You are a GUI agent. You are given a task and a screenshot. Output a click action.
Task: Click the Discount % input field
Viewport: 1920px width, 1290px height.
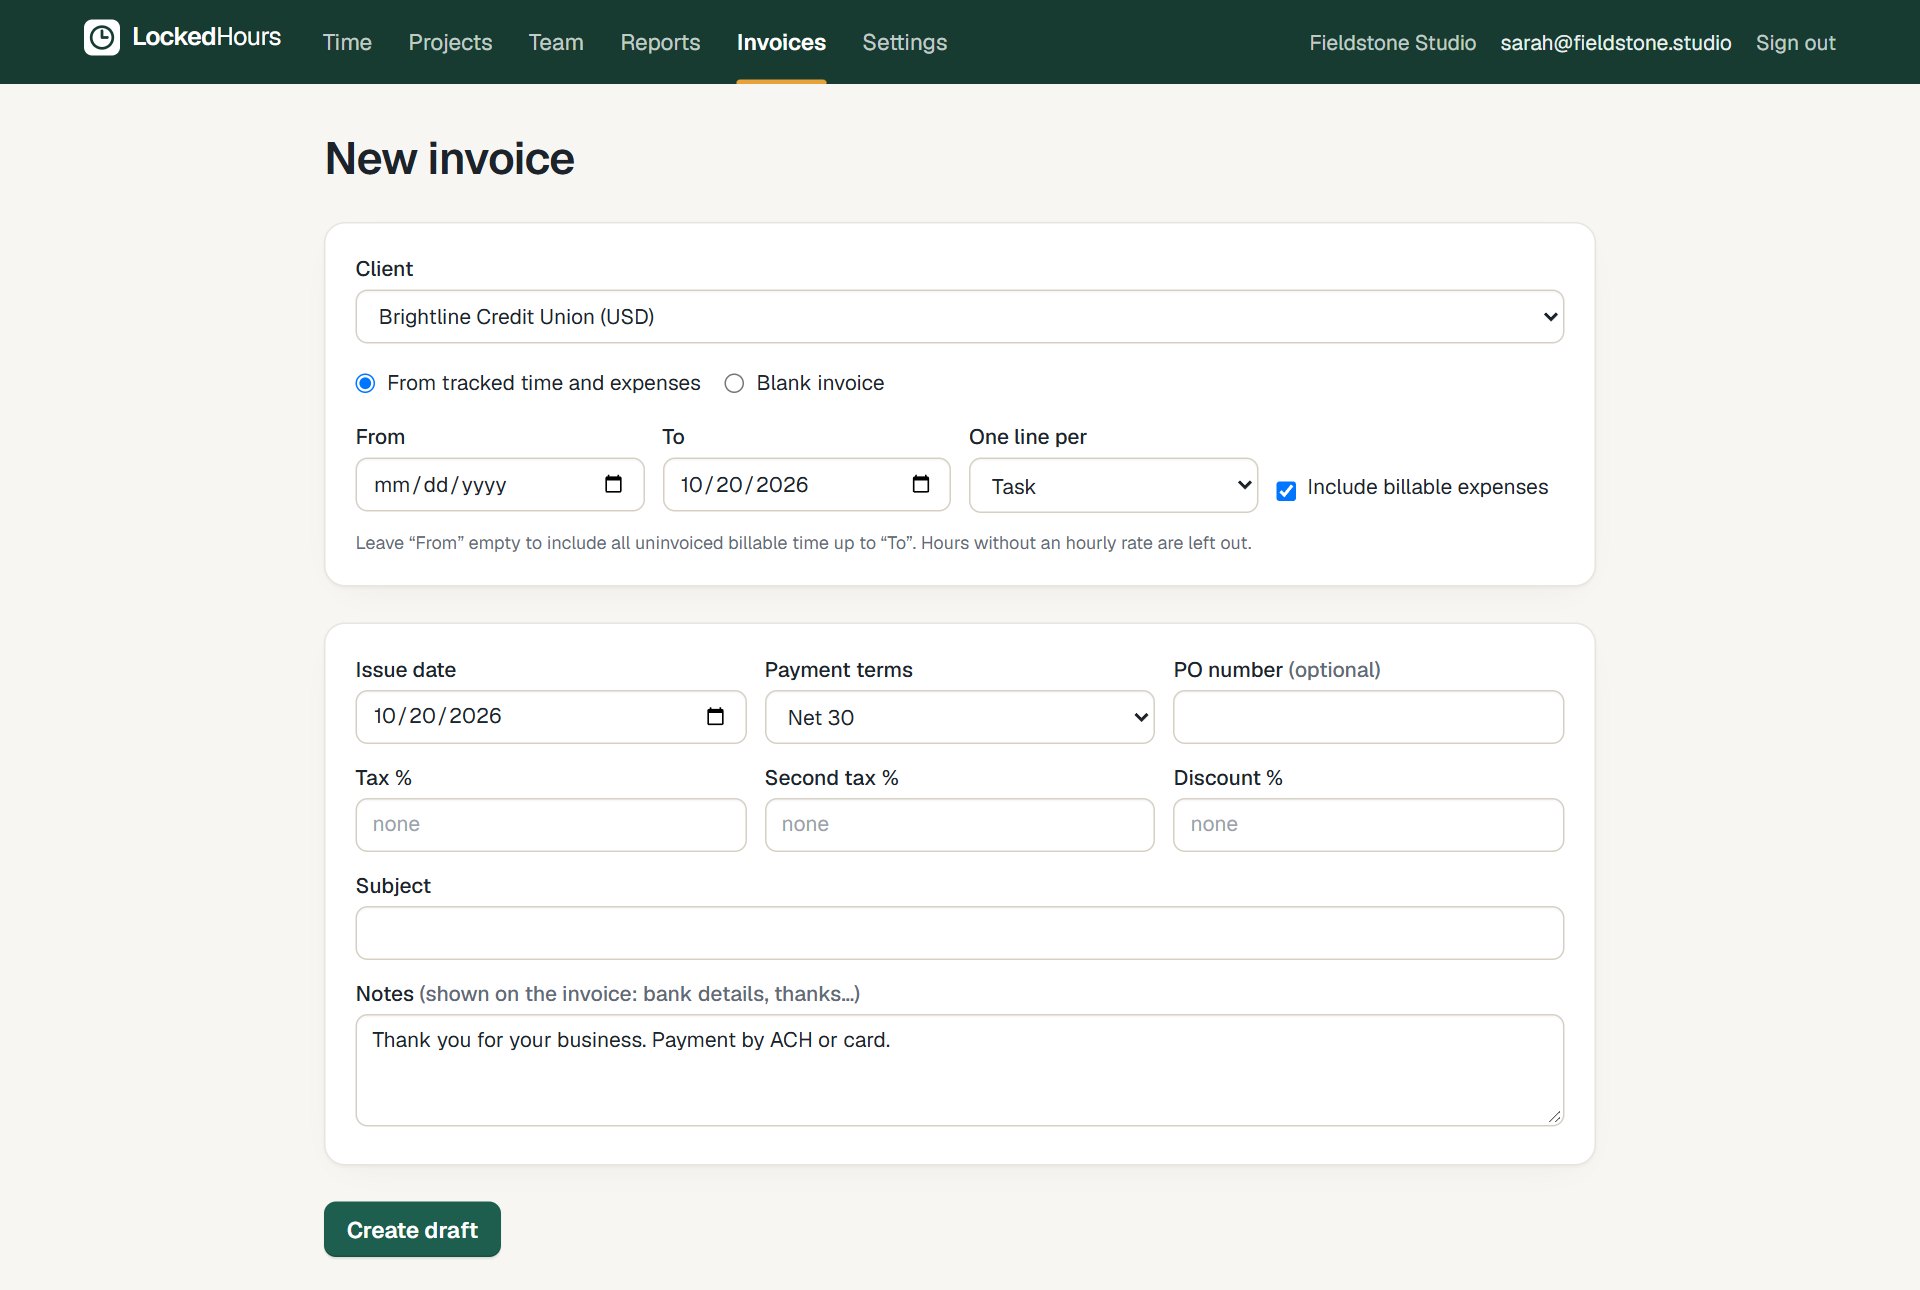pos(1368,825)
